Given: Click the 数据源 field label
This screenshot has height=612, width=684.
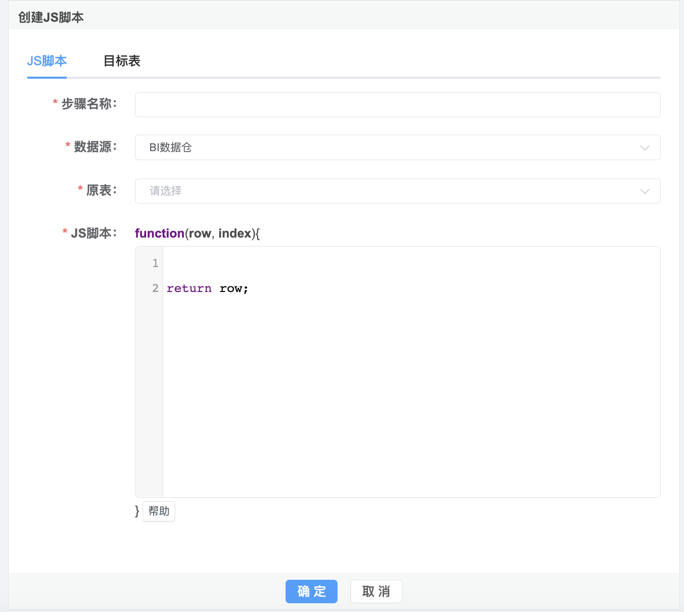Looking at the screenshot, I should (x=95, y=147).
